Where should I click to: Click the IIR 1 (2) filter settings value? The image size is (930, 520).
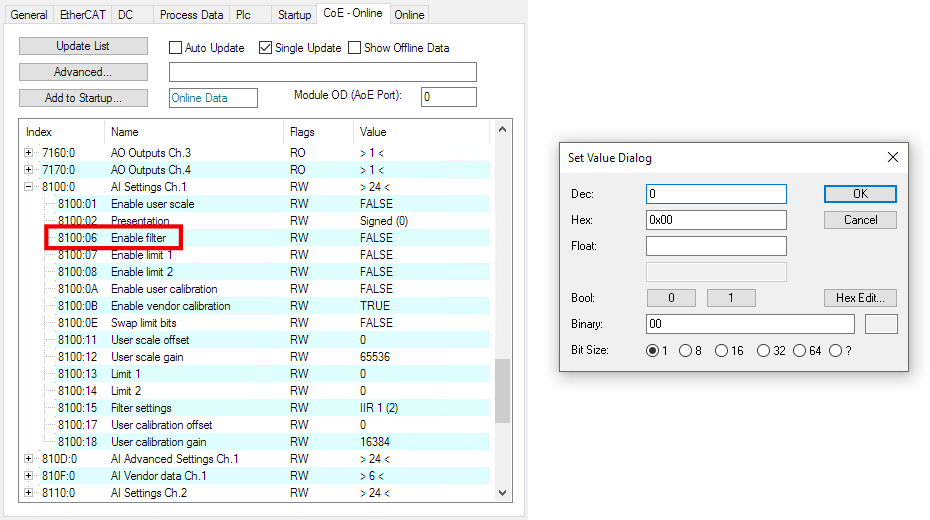pos(379,408)
